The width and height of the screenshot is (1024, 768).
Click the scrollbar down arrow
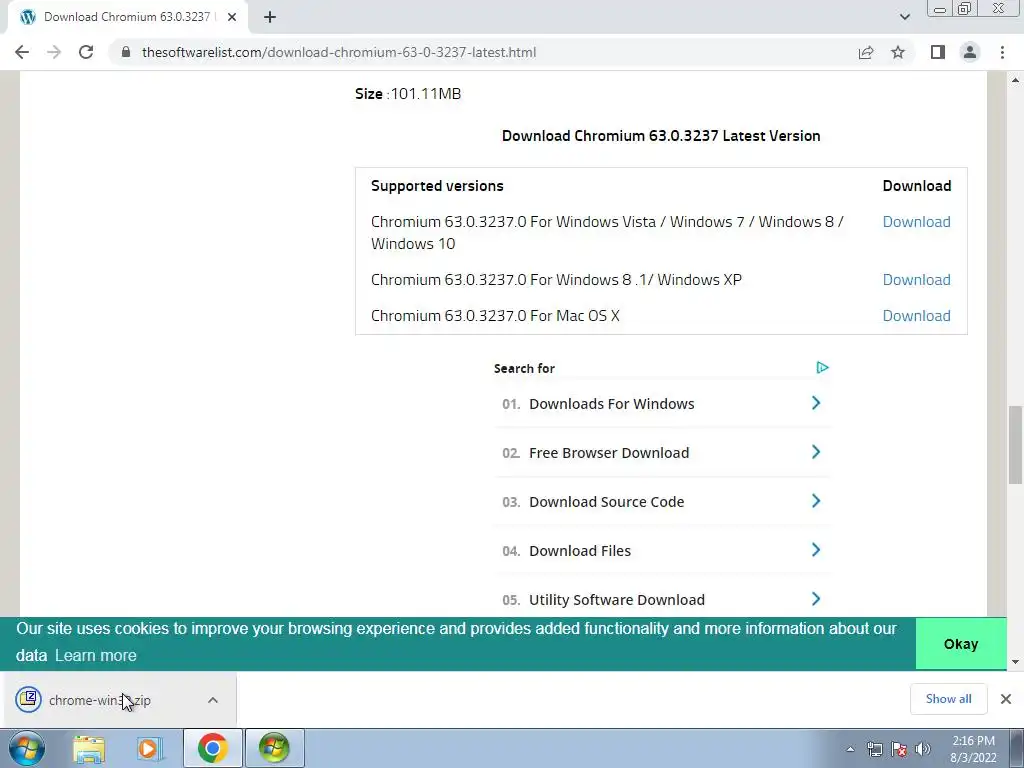coord(1015,662)
